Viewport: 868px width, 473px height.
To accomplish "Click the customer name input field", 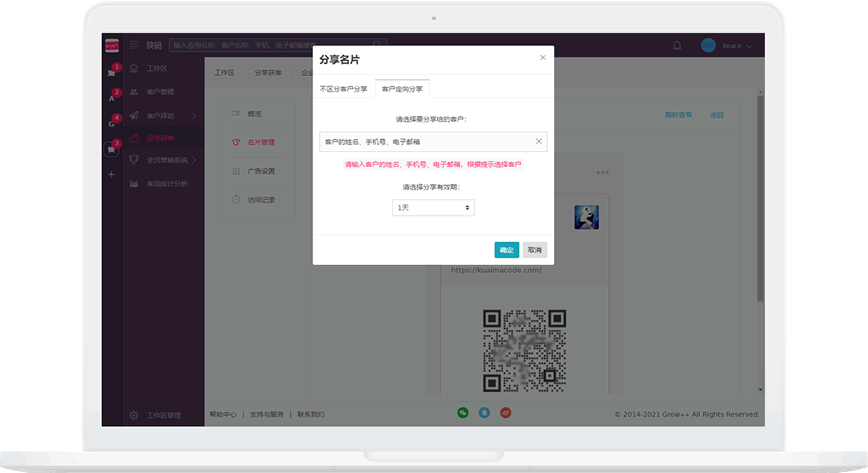I will click(425, 142).
